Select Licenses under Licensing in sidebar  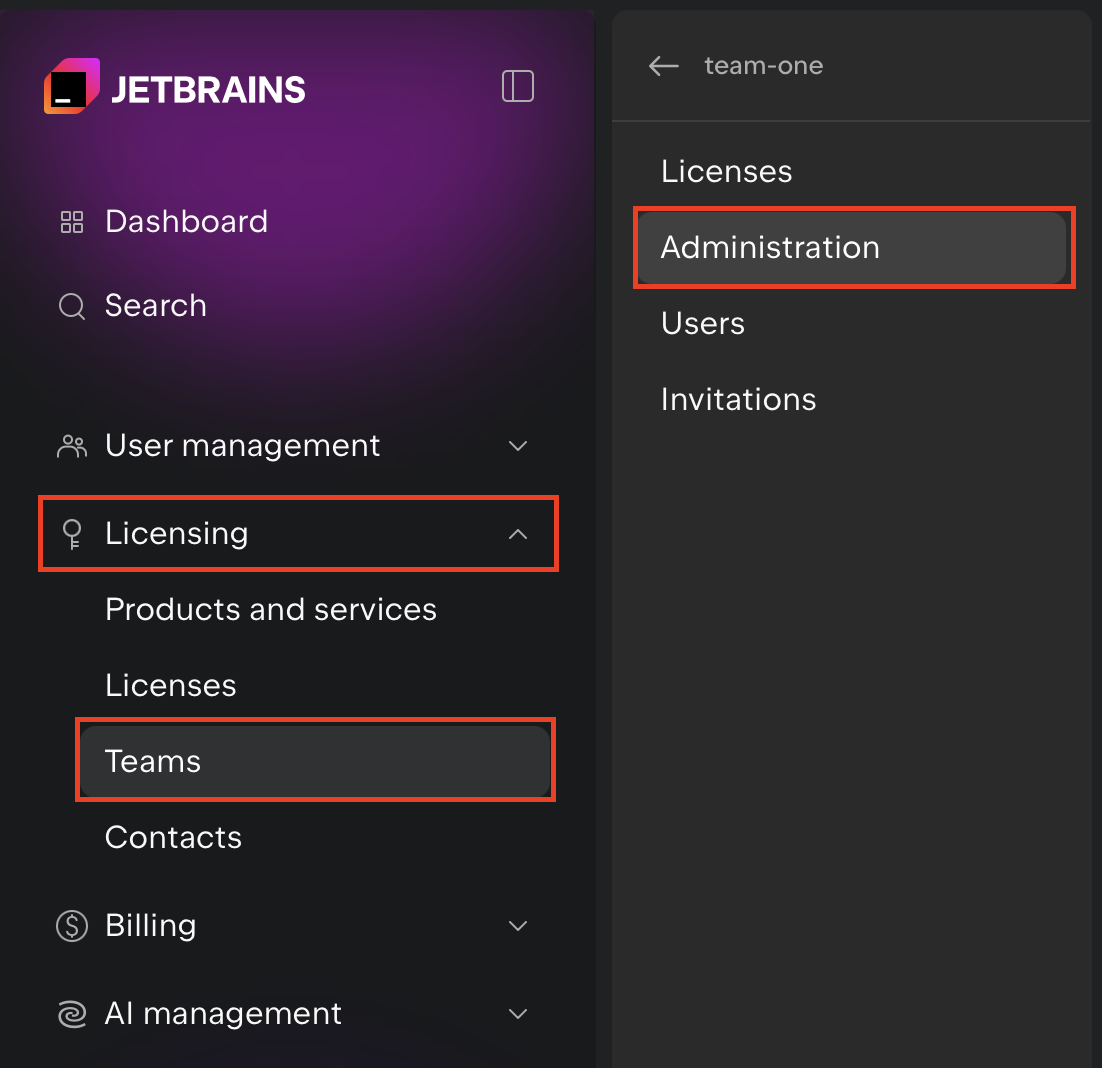[171, 686]
